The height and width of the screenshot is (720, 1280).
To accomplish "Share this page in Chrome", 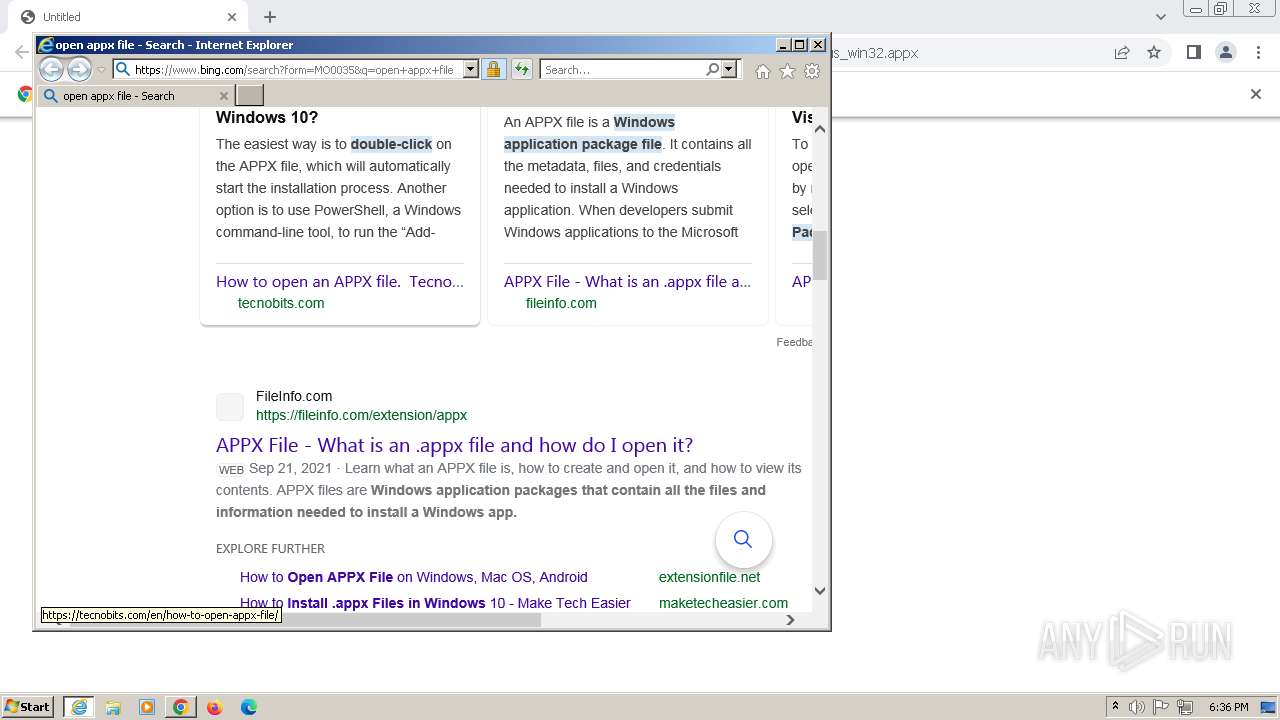I will pos(1122,53).
